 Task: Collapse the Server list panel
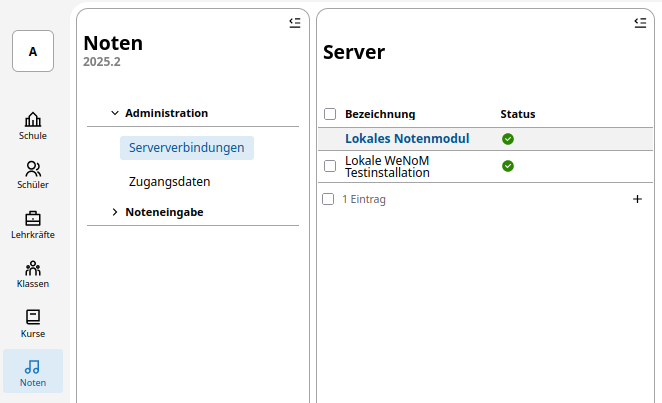pyautogui.click(x=640, y=23)
